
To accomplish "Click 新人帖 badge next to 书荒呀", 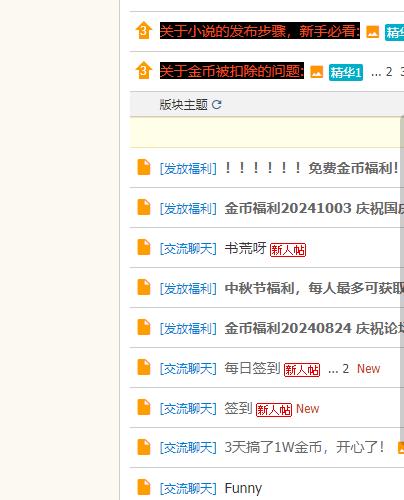I will pos(288,249).
